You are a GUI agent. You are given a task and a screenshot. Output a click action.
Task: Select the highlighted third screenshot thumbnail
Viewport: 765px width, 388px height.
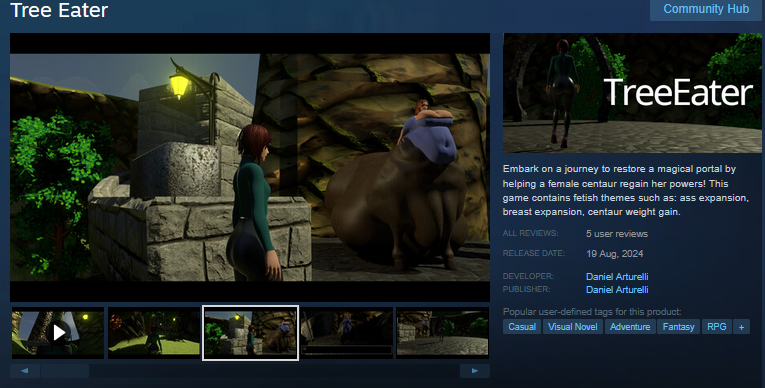pos(250,333)
